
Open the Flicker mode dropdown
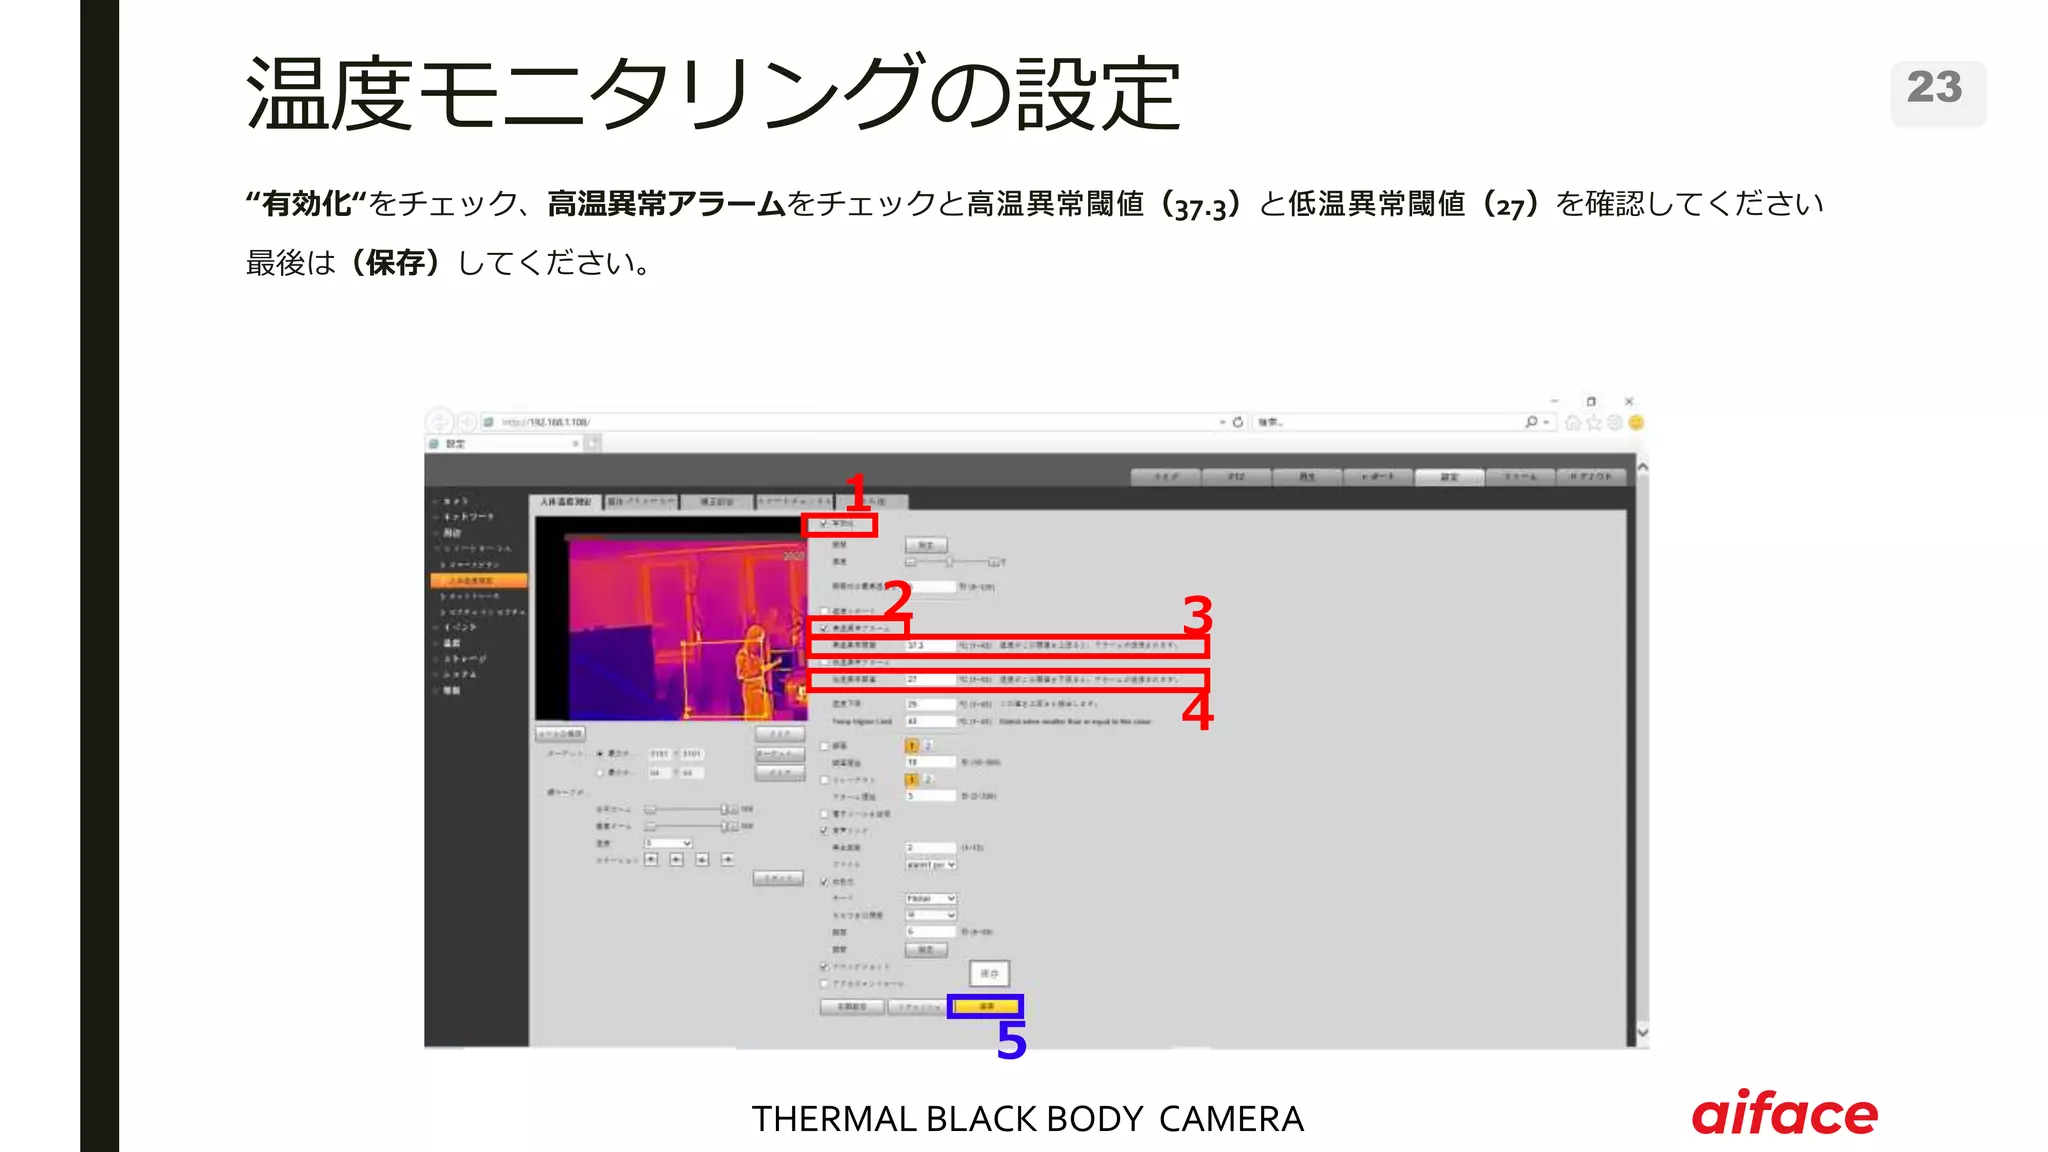(931, 899)
